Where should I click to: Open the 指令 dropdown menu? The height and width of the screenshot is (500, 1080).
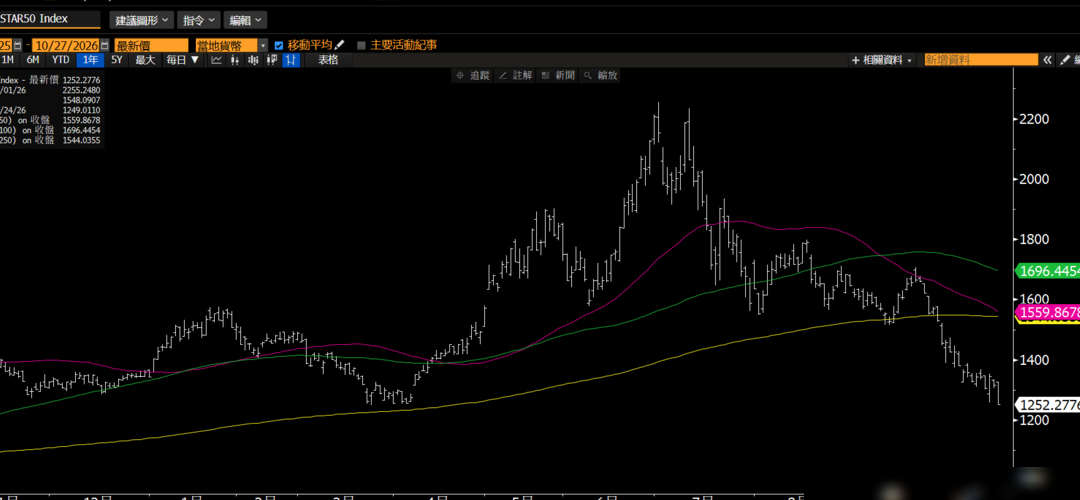(198, 20)
